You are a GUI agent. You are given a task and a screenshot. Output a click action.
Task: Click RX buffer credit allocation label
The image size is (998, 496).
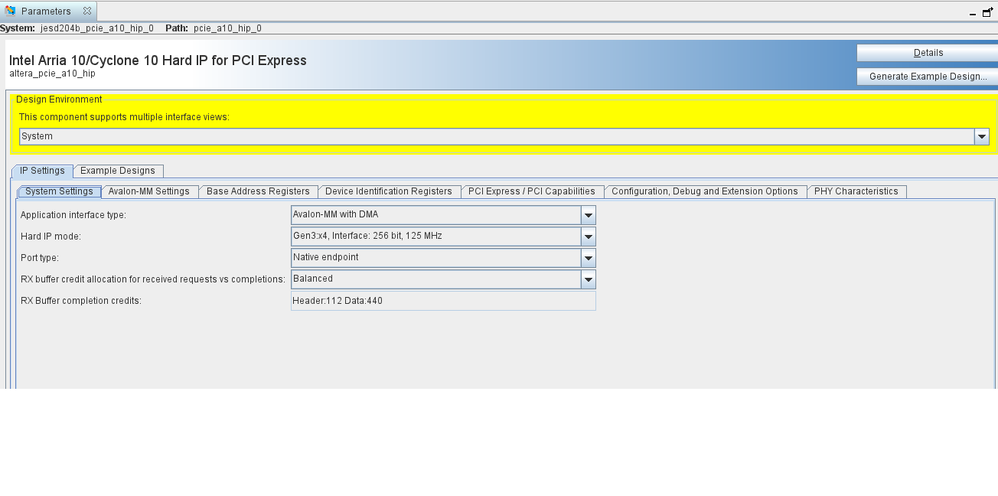click(x=153, y=279)
